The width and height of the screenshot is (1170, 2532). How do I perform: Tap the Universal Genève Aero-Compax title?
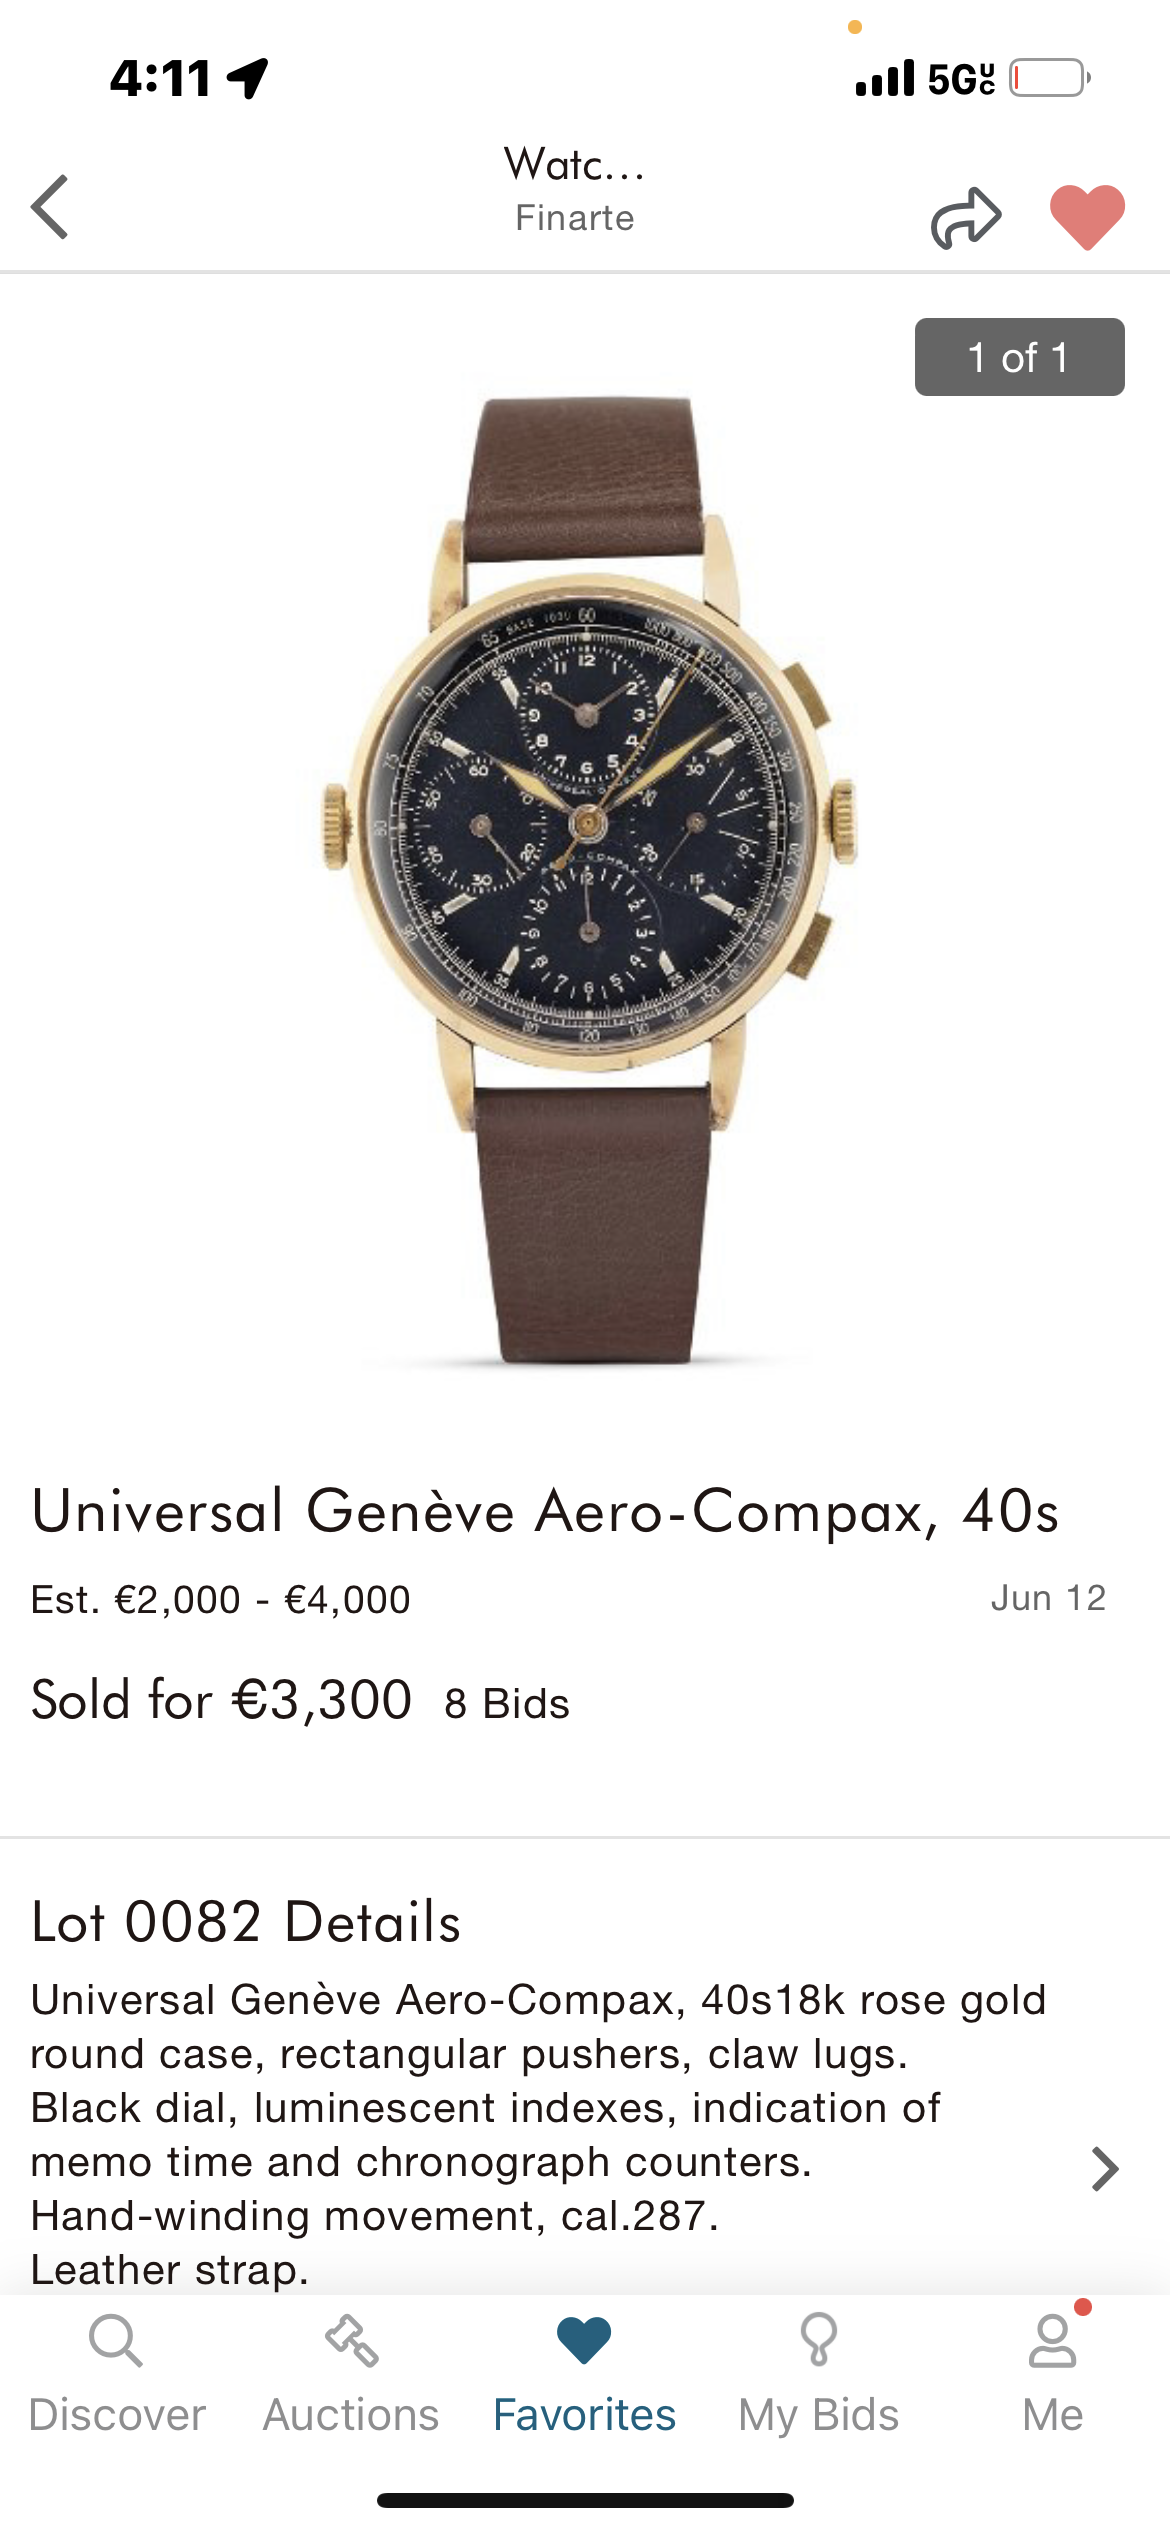[545, 1511]
